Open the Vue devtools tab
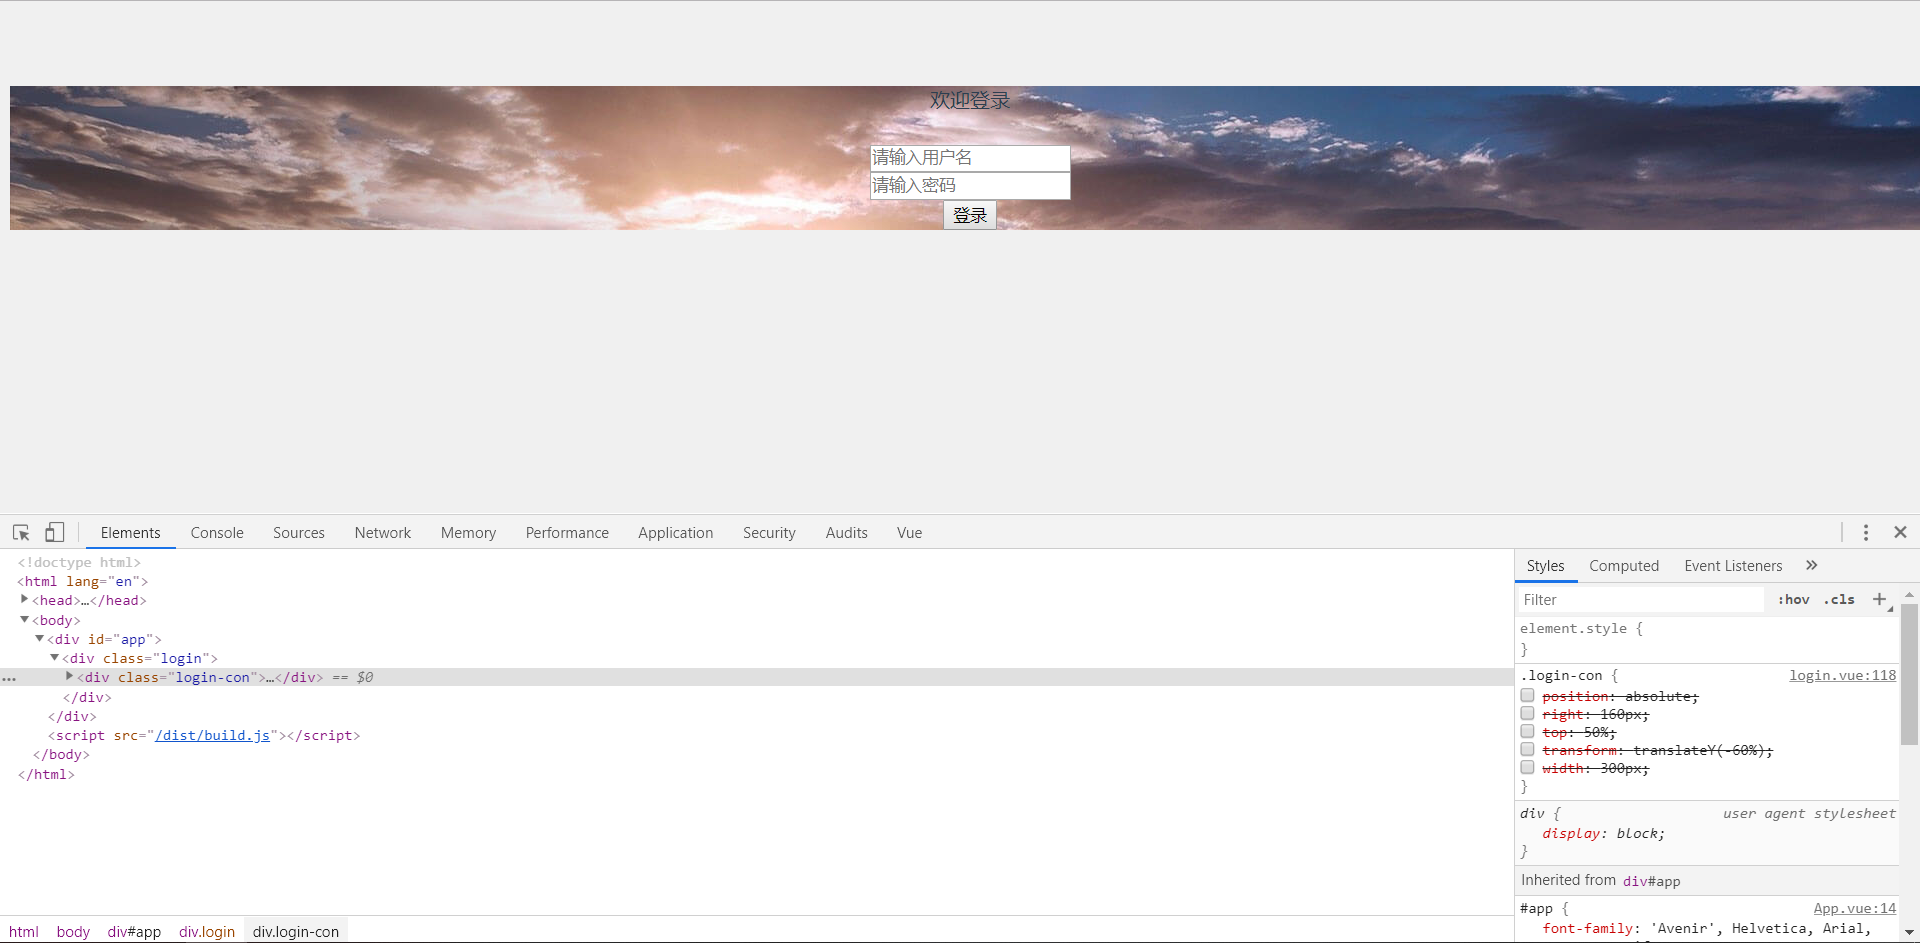This screenshot has width=1920, height=943. 910,533
